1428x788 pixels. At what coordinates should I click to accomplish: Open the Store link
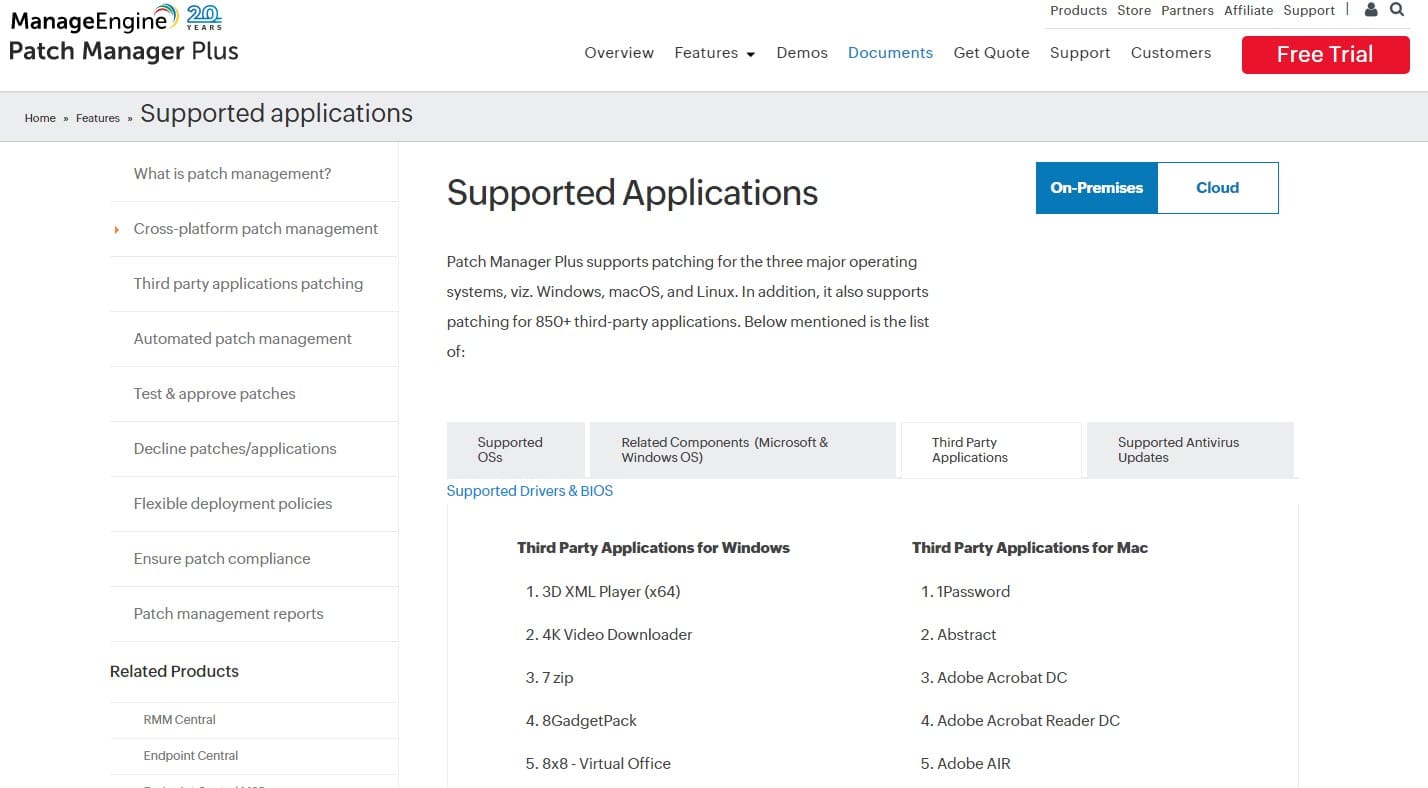coord(1134,10)
